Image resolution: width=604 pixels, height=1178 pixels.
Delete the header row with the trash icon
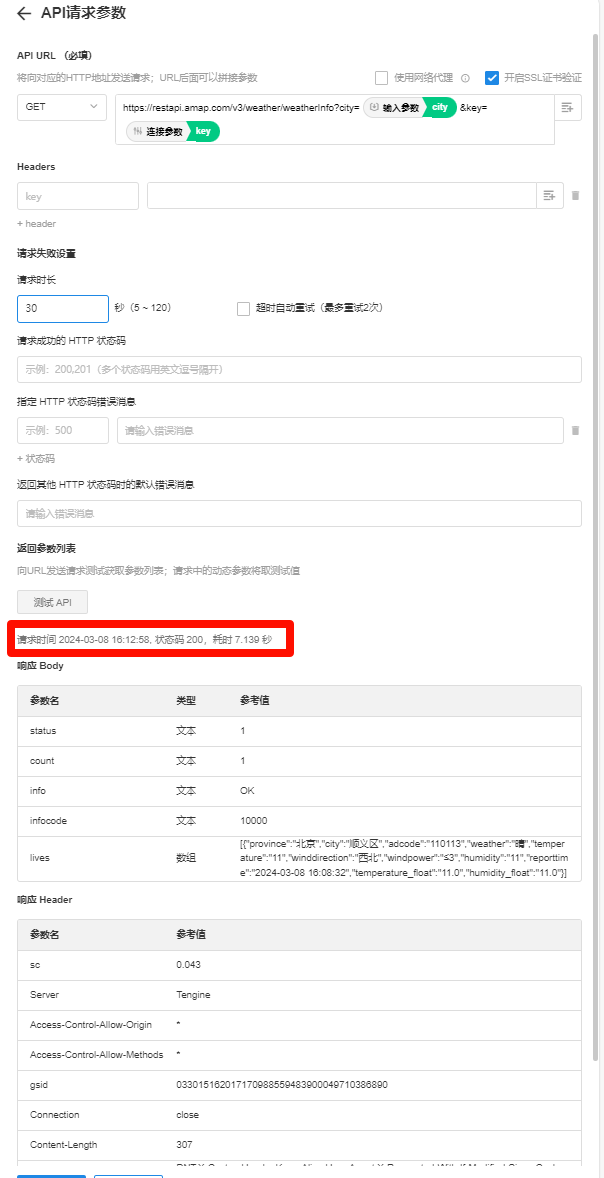[x=575, y=195]
